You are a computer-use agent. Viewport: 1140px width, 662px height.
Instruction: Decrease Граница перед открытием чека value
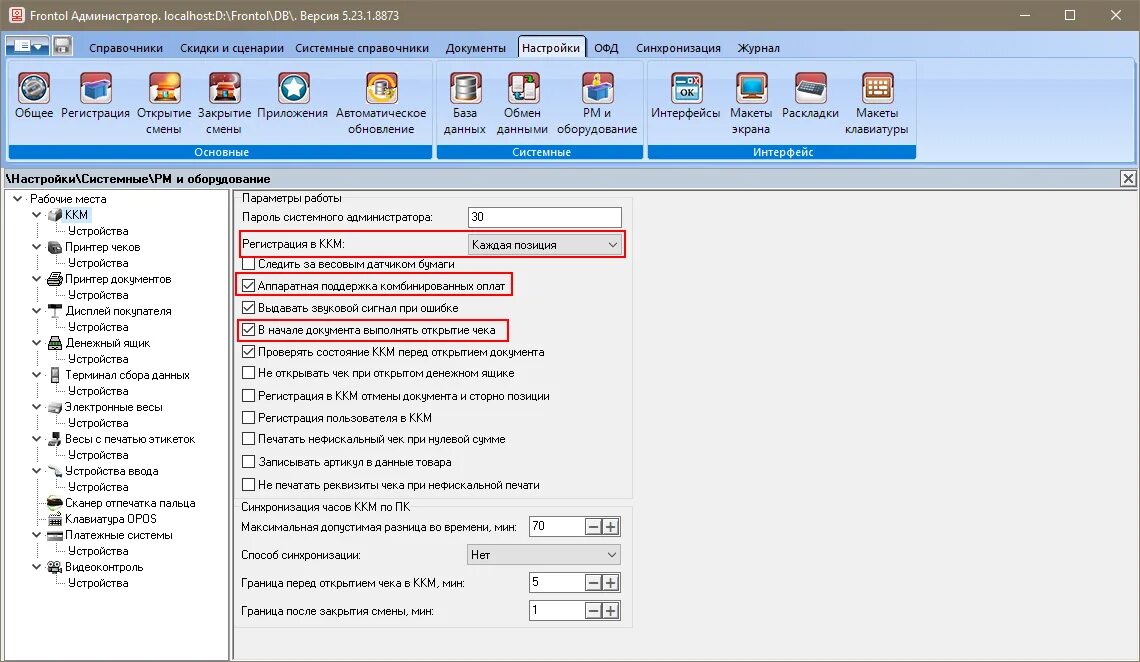(x=593, y=583)
